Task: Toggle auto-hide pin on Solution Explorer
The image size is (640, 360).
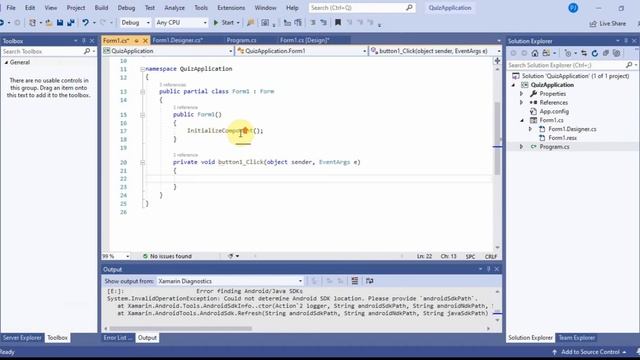Action: [626, 41]
